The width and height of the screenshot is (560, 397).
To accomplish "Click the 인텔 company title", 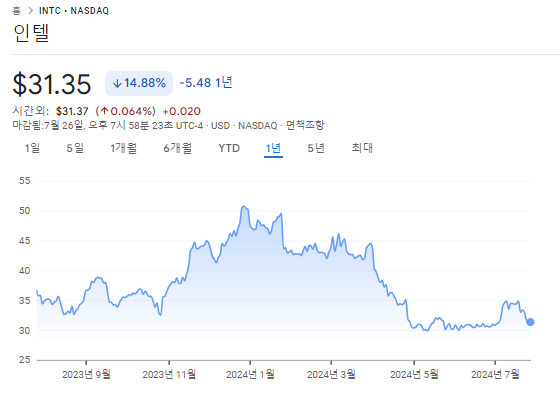I will [31, 33].
